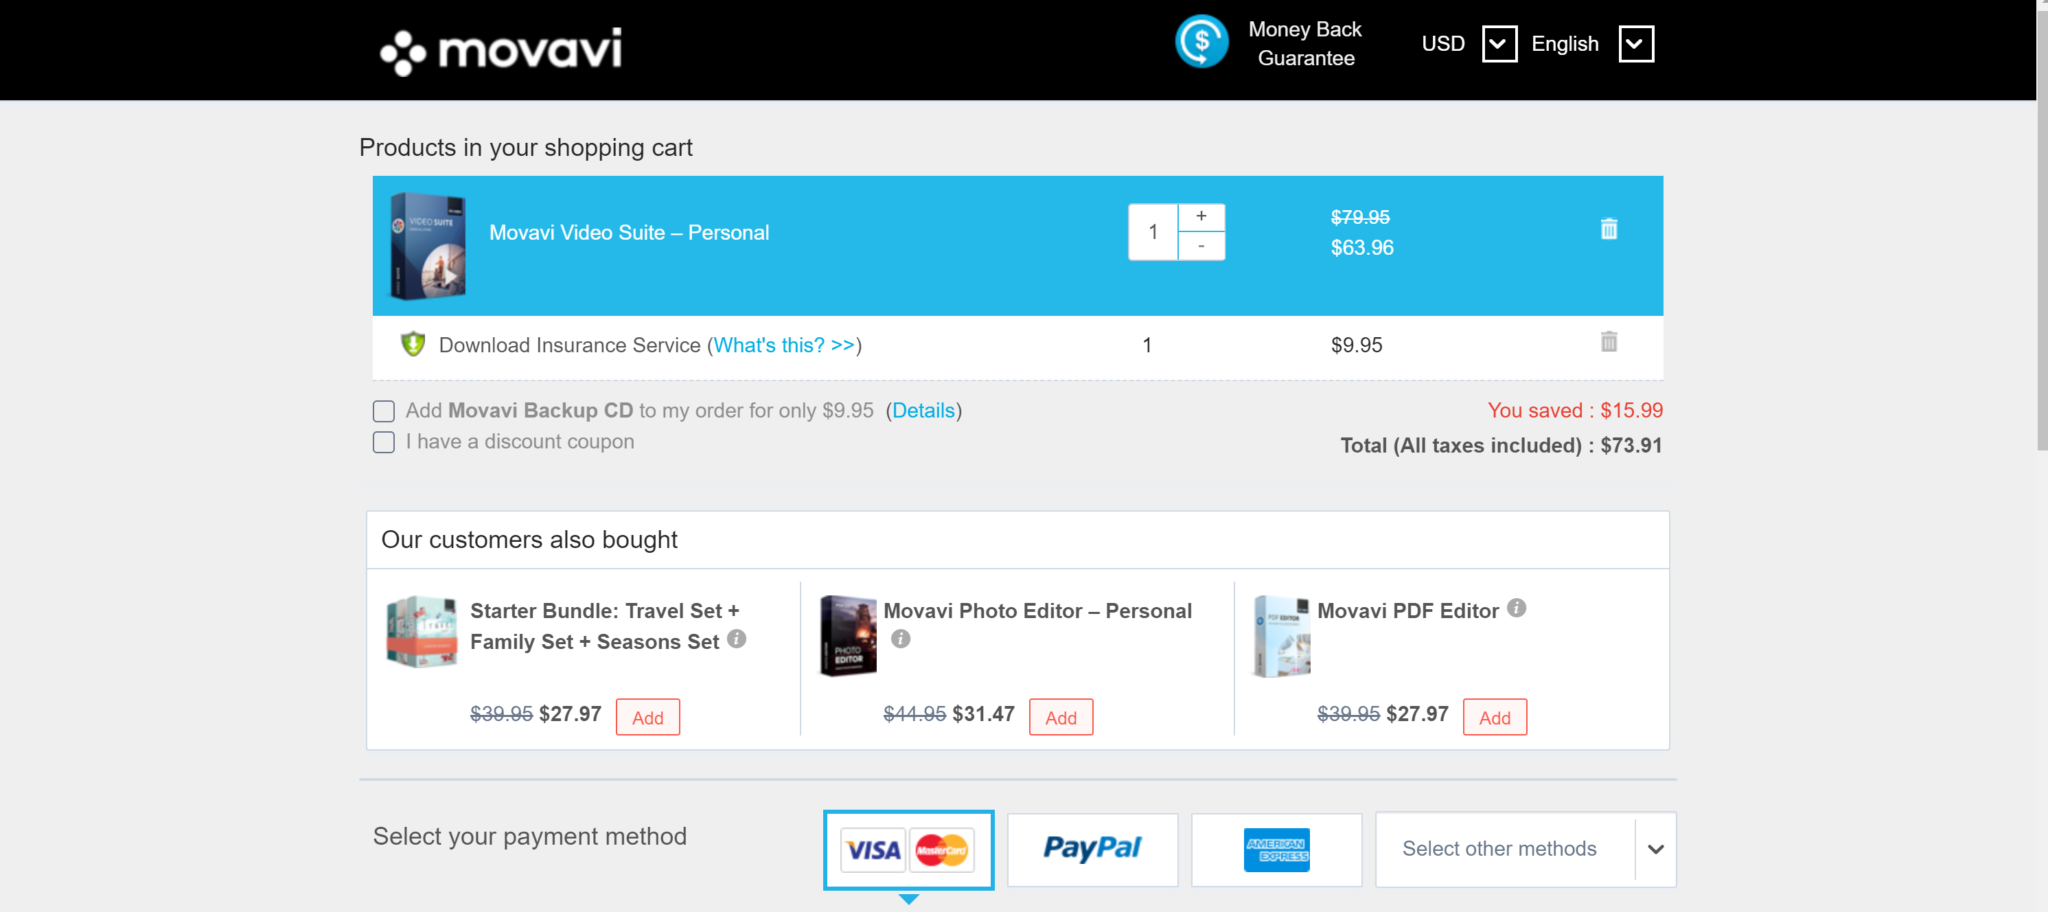Click the Movavi Video Suite – Personal title

point(629,233)
